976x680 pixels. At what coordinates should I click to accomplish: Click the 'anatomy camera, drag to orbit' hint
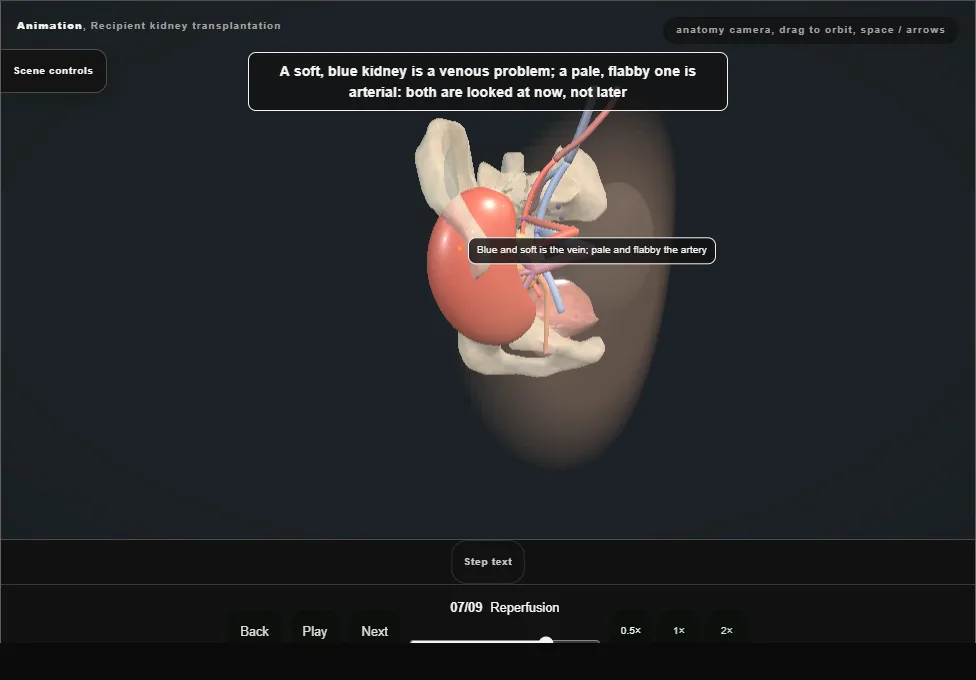click(810, 30)
